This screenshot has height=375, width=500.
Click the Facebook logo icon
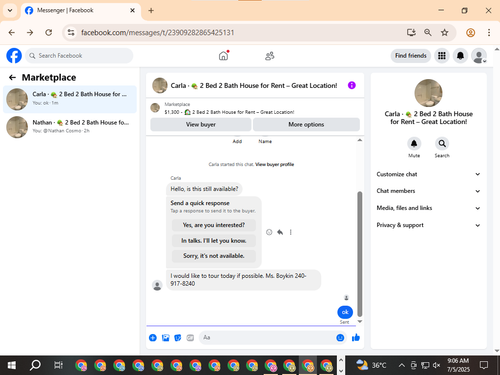tap(14, 56)
